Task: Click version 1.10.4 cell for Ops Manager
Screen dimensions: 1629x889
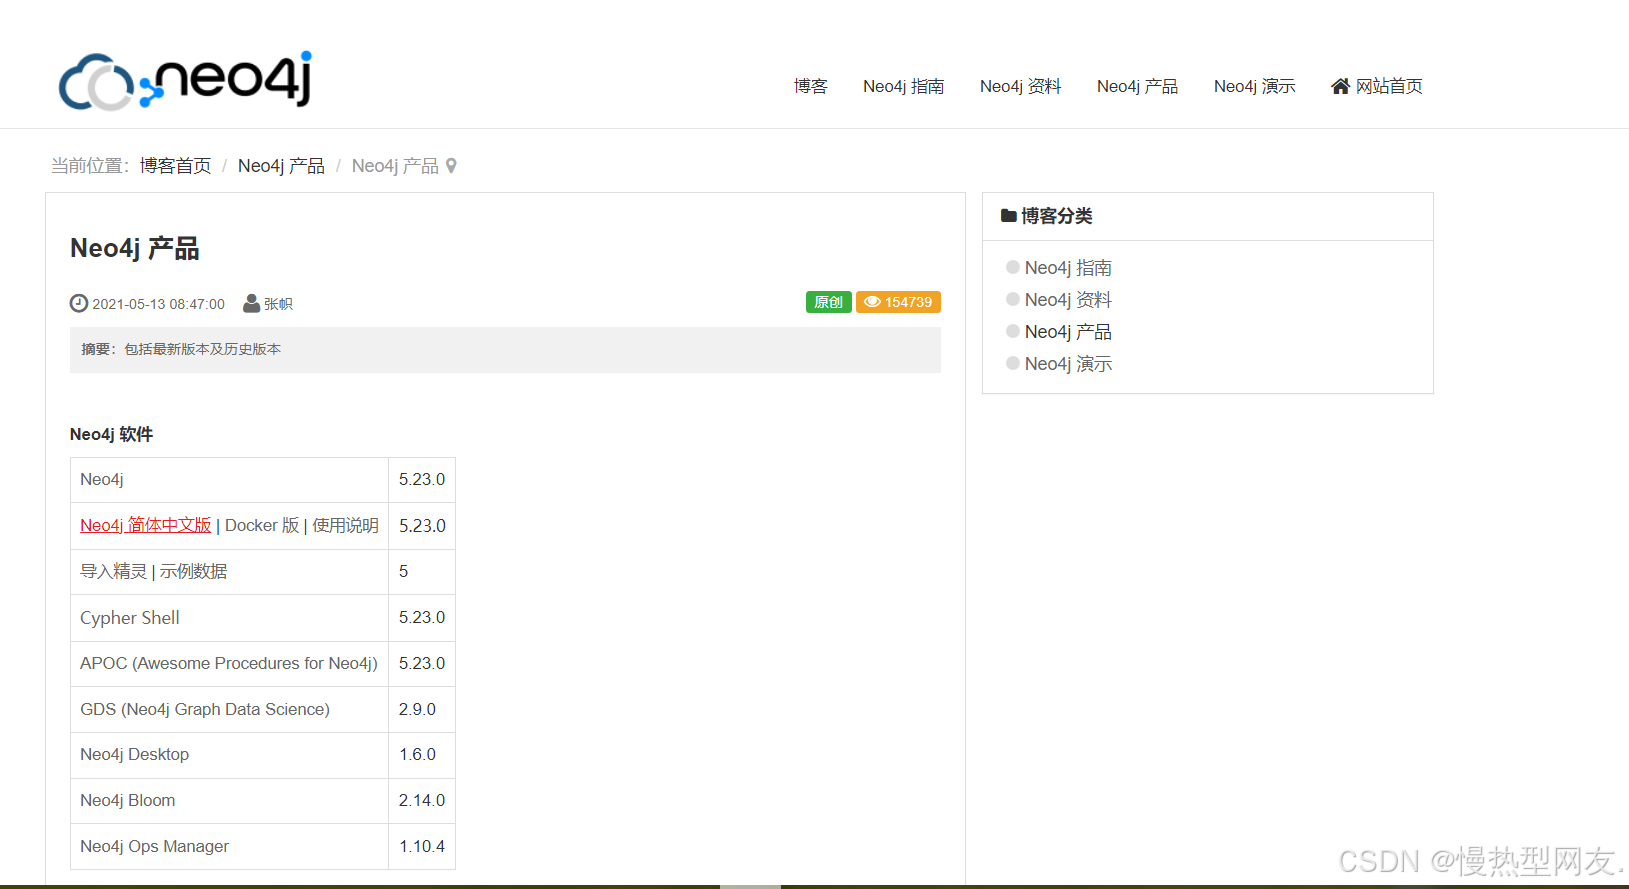Action: click(422, 847)
